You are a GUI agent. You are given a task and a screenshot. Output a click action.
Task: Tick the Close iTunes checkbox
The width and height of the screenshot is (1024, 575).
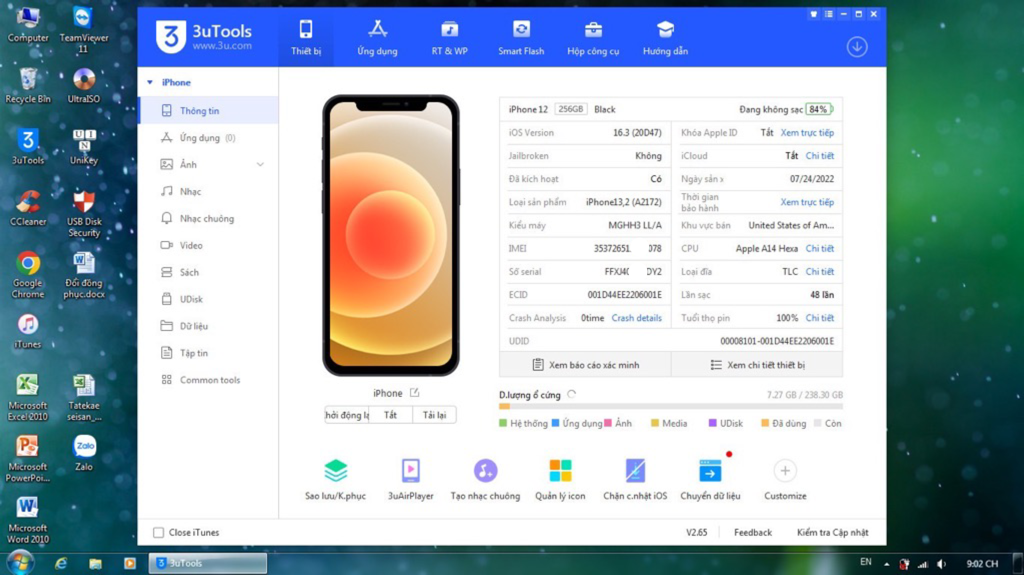tap(158, 533)
